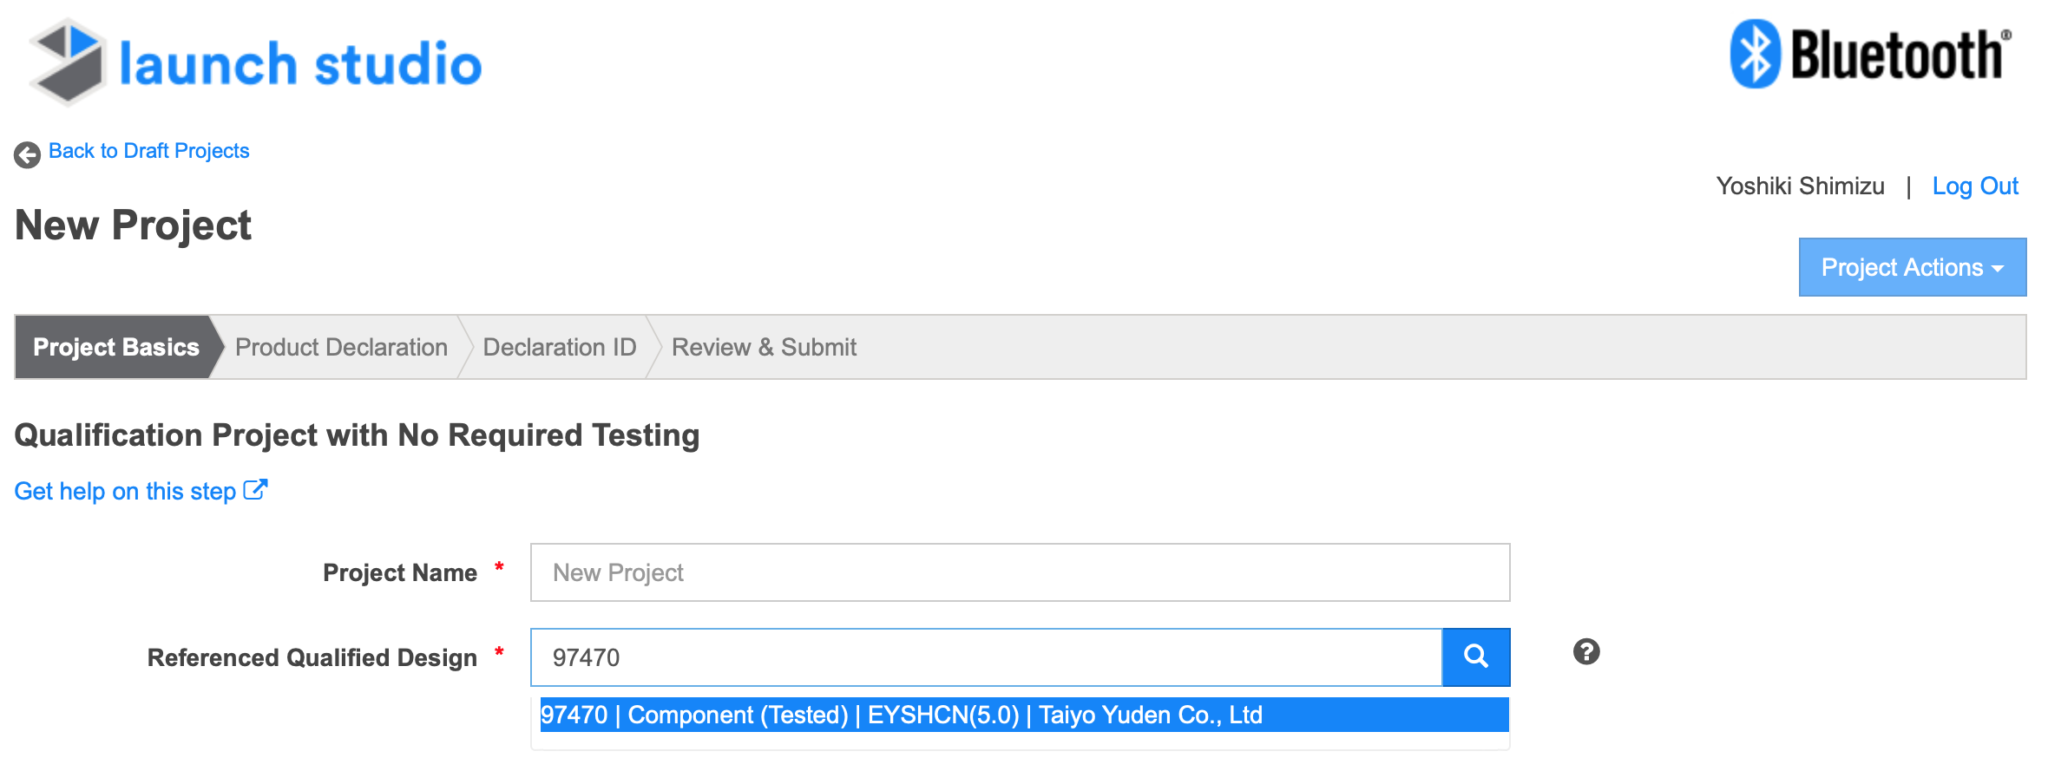Open the Project Actions dropdown

coord(1912,267)
